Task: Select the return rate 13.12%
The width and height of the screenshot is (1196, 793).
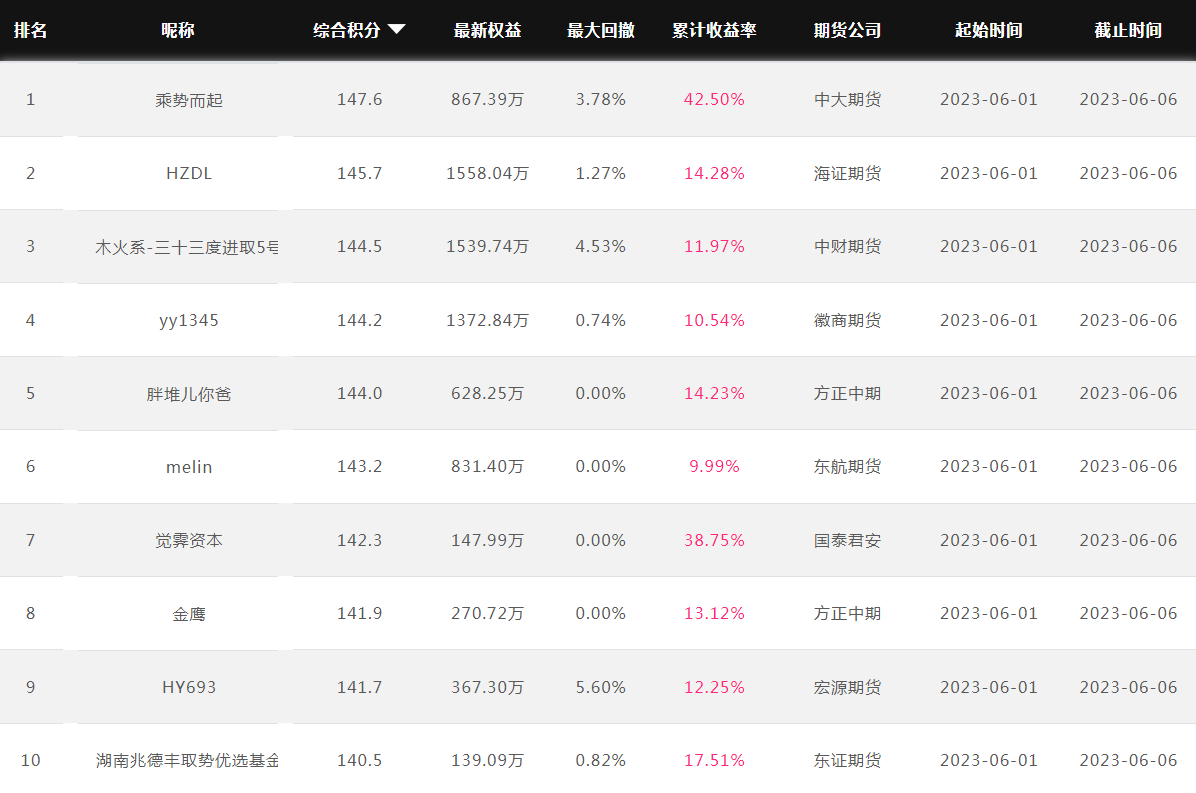Action: (x=714, y=614)
